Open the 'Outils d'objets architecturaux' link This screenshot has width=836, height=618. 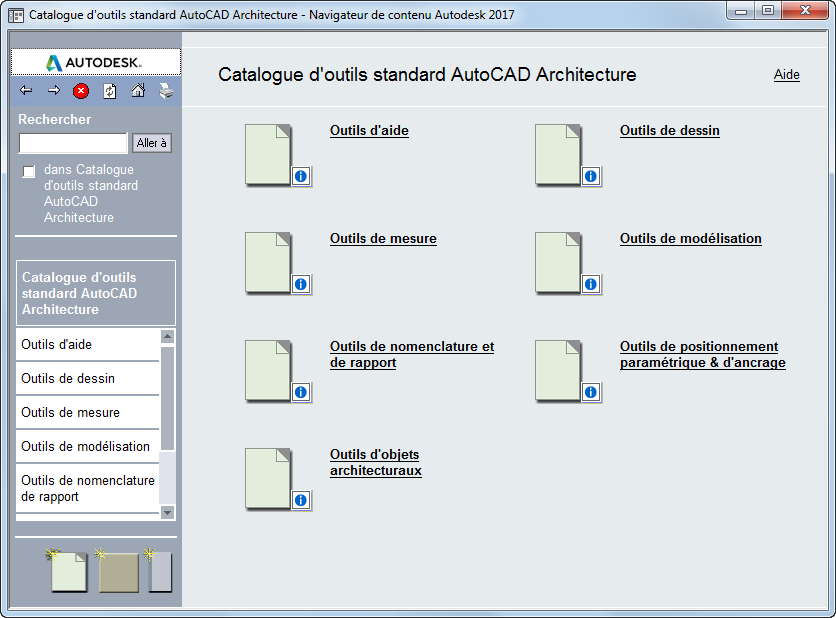tap(376, 462)
